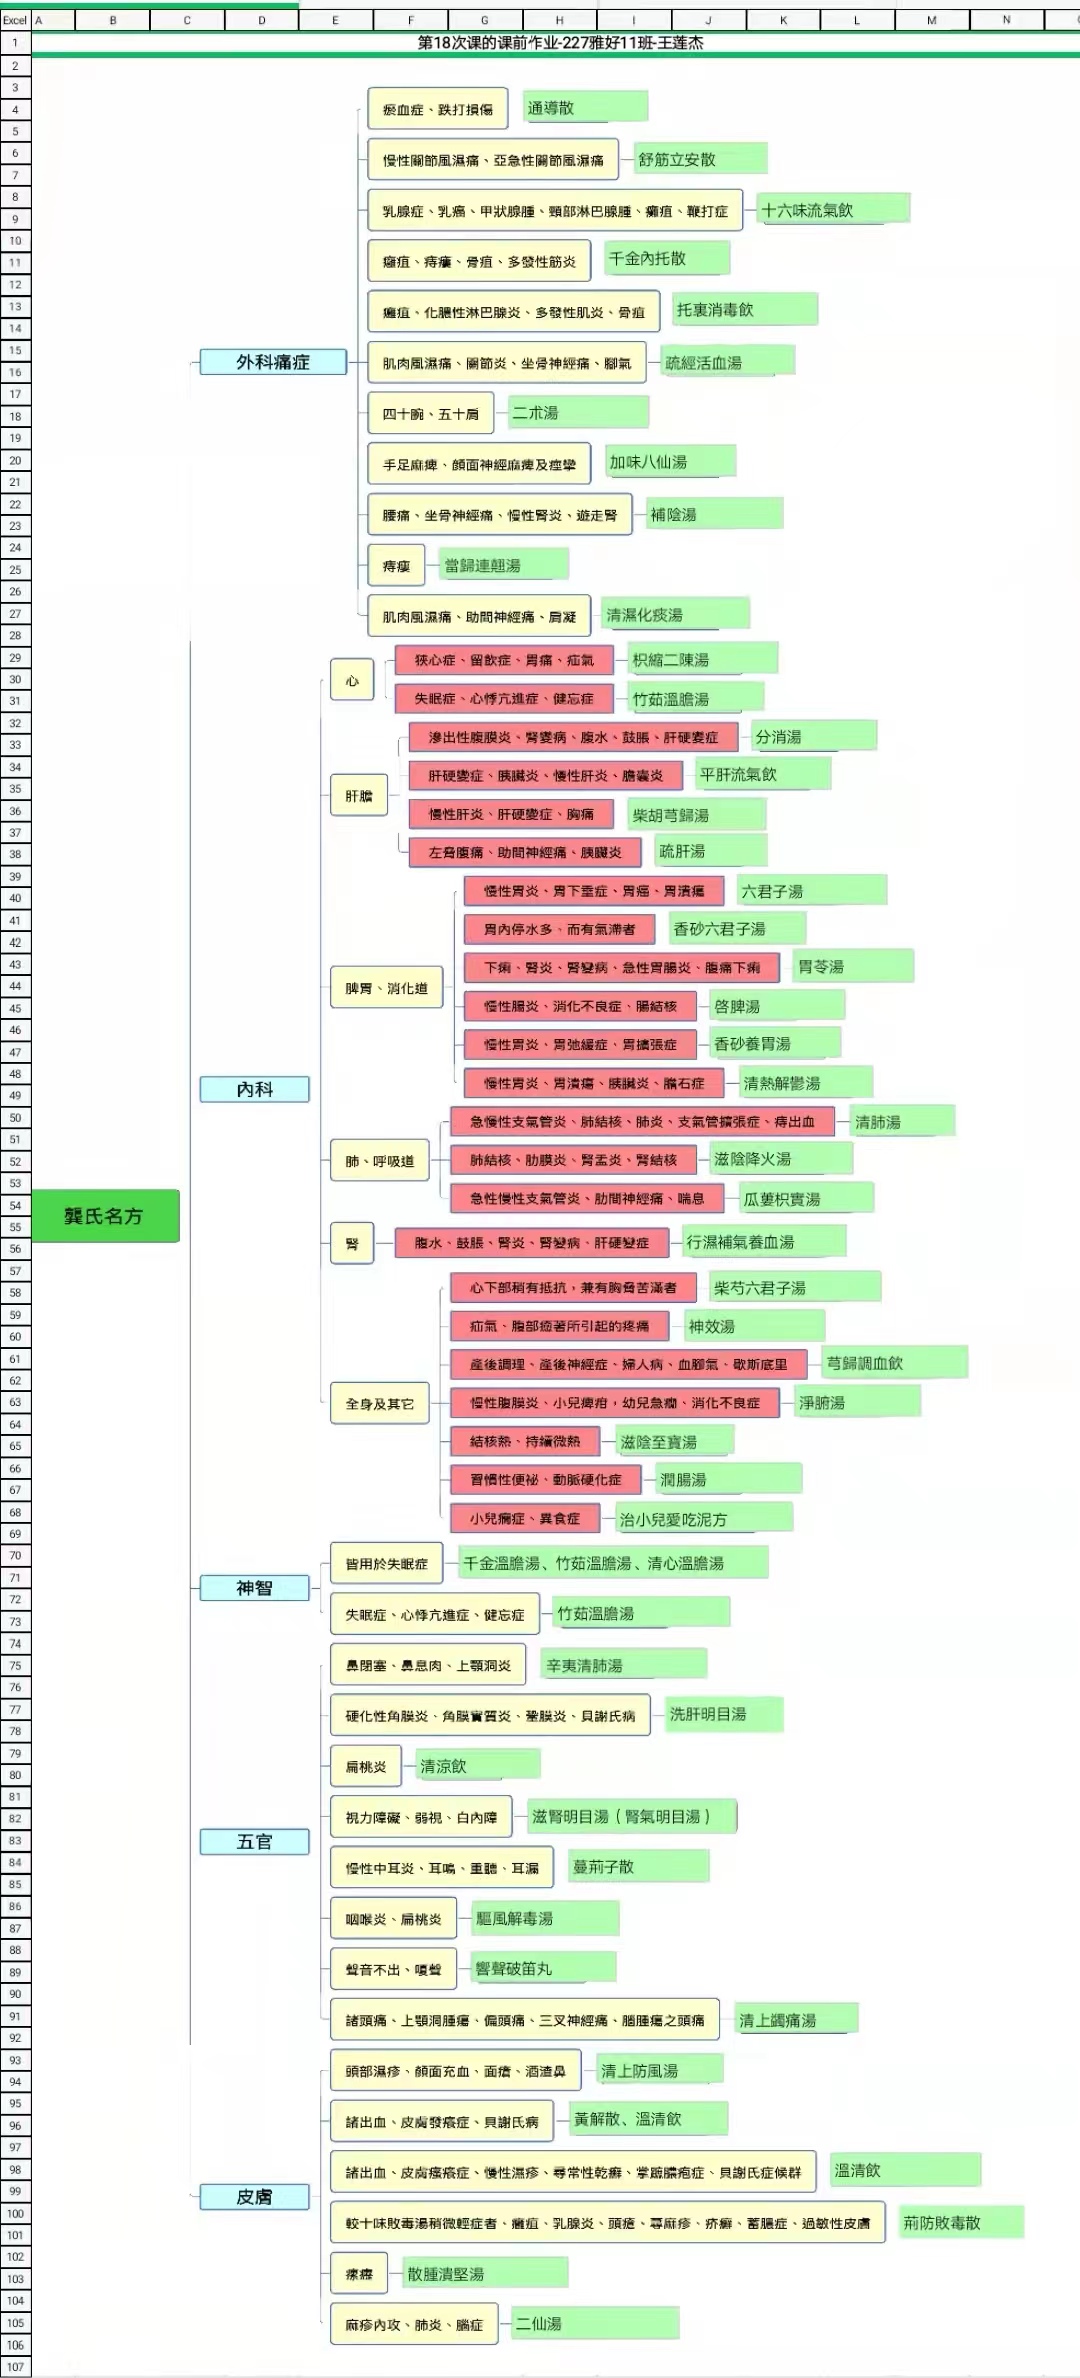
Task: Select the 內科 branch node
Action: 254,1089
